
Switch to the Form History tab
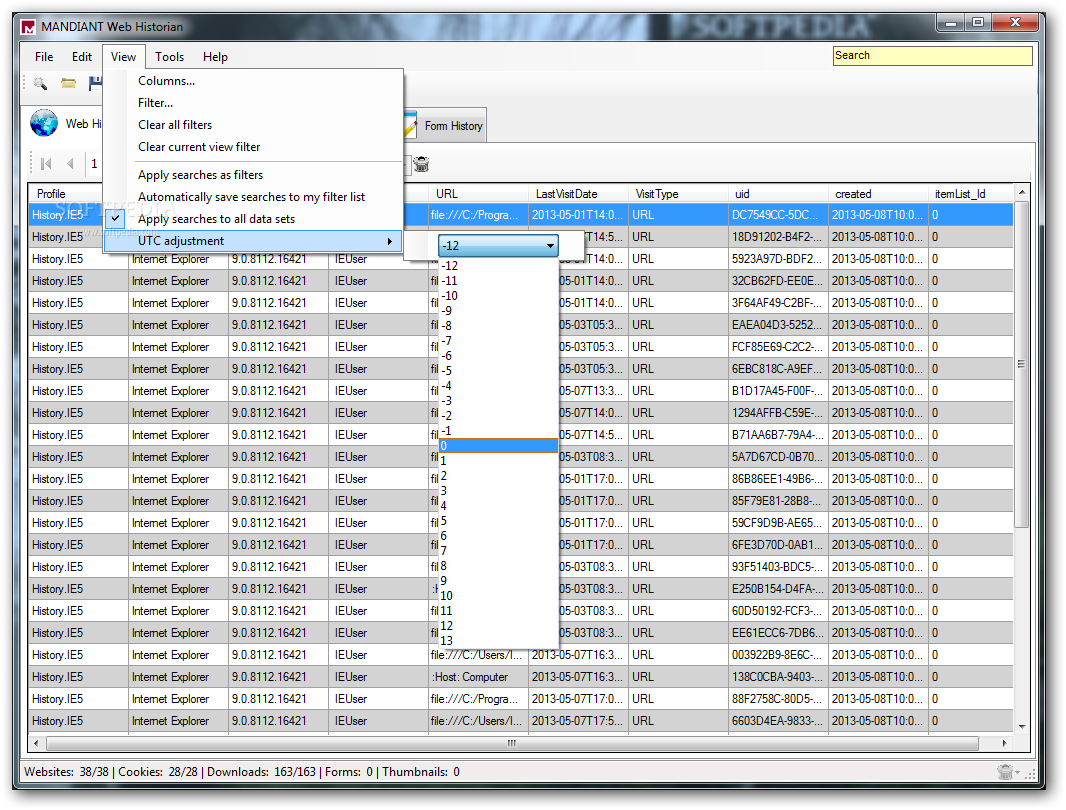point(445,126)
